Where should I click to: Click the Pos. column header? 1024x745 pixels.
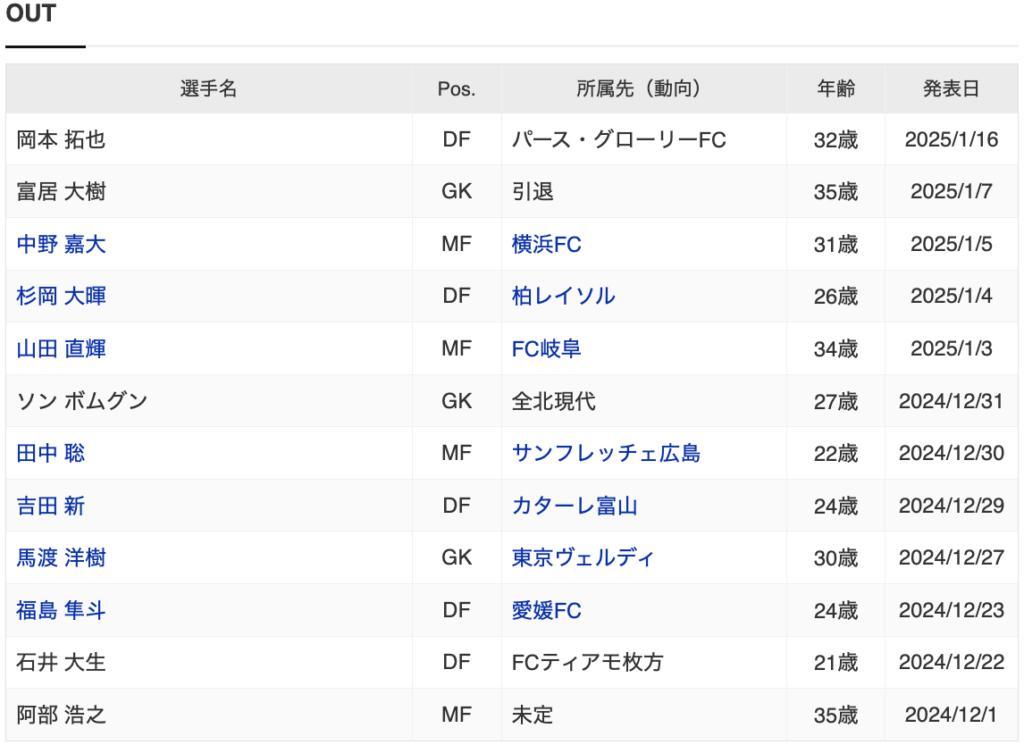click(x=456, y=88)
